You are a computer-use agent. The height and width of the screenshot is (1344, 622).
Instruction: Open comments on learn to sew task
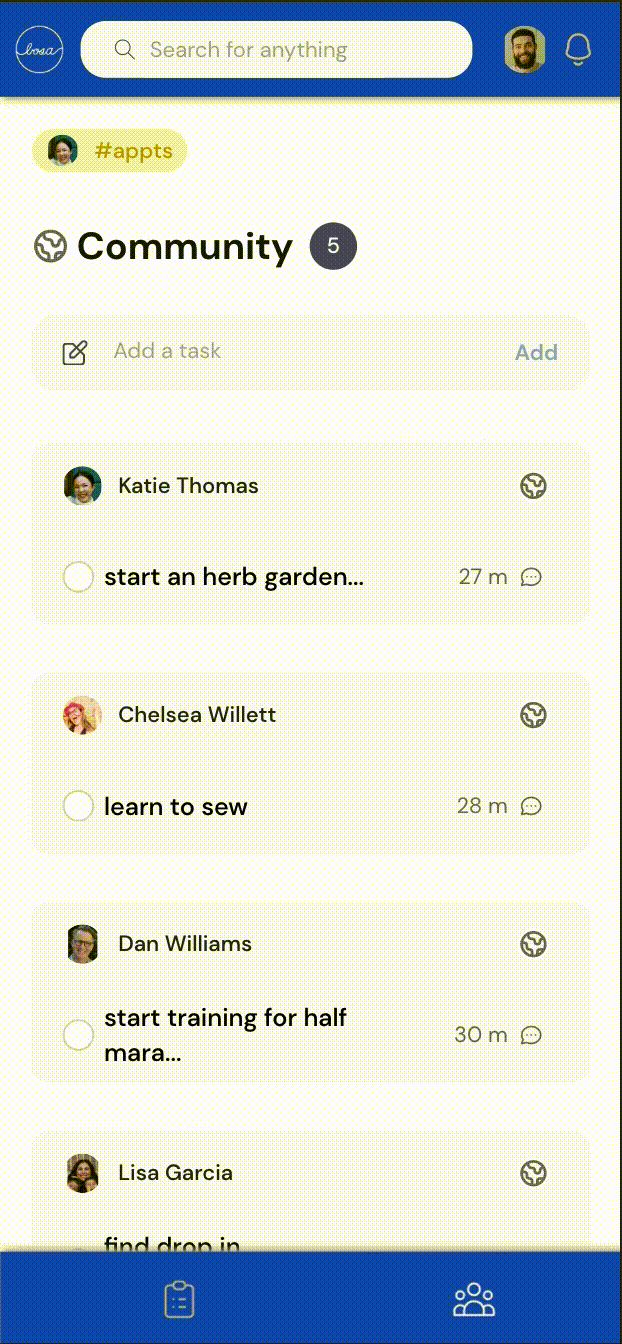point(532,806)
